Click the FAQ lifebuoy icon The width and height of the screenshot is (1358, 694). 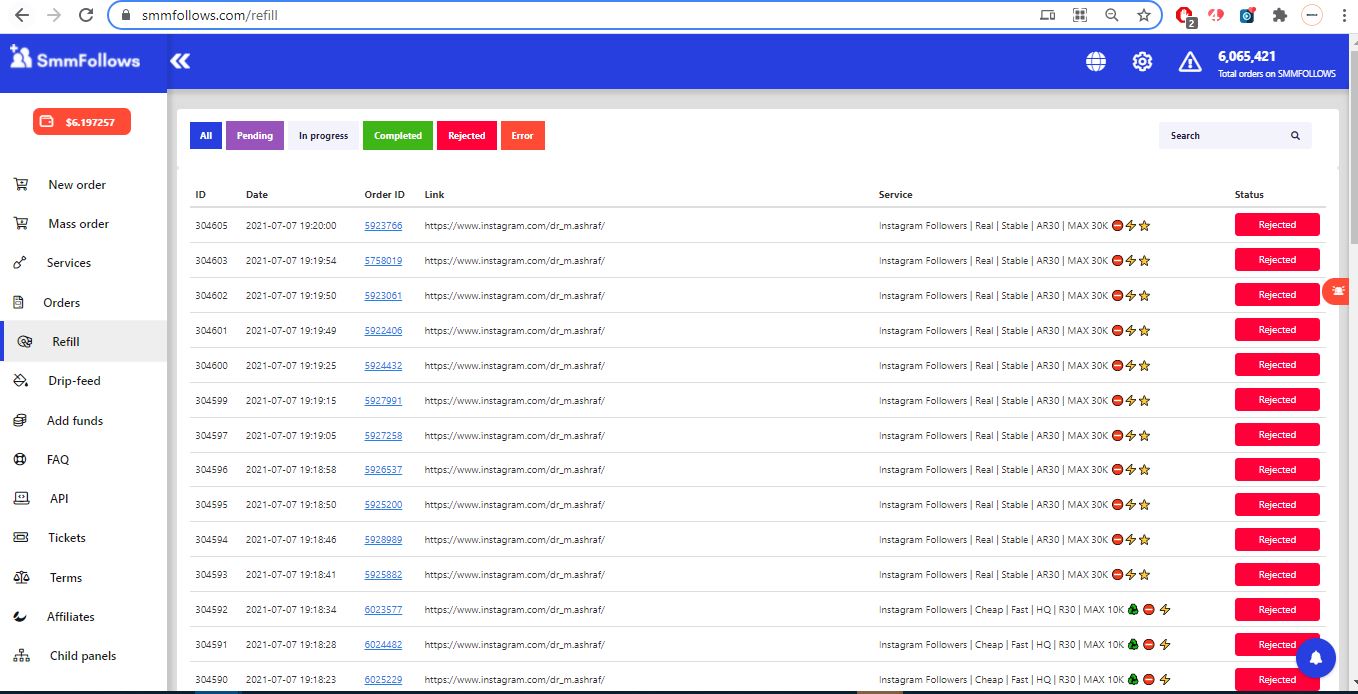tap(19, 460)
